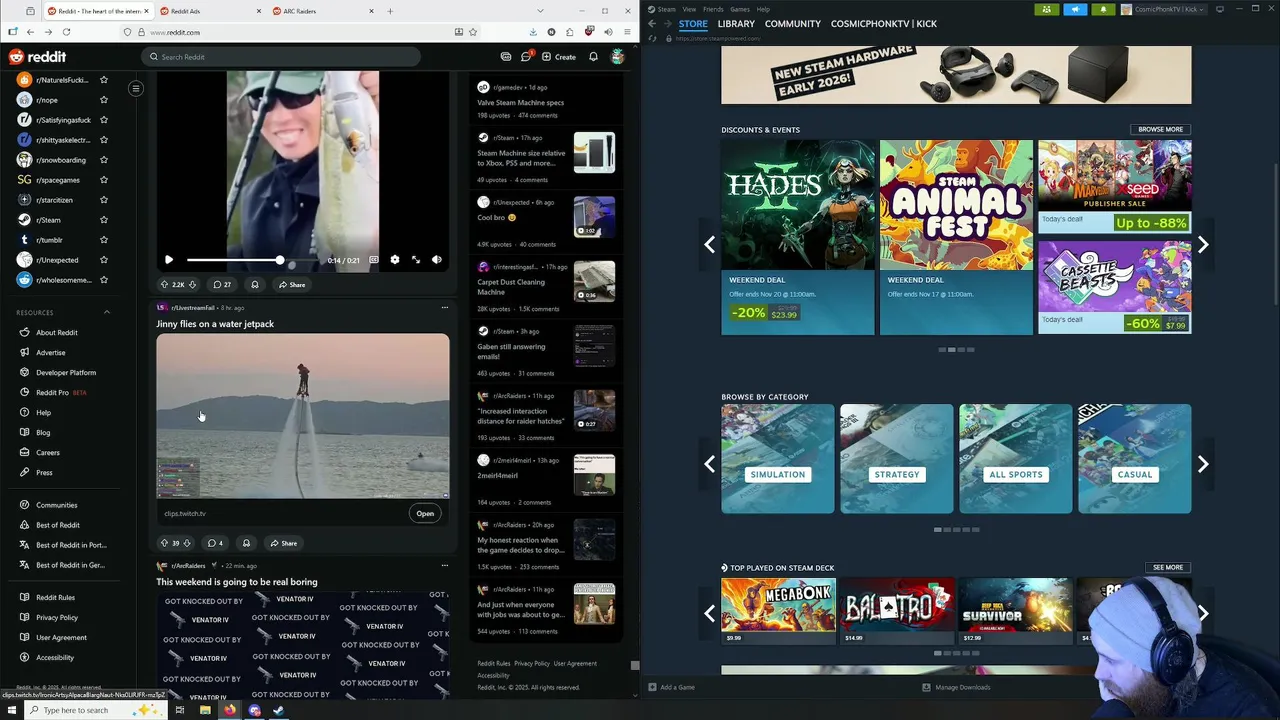
Task: Open video settings gear in Reddit player
Action: [x=394, y=260]
